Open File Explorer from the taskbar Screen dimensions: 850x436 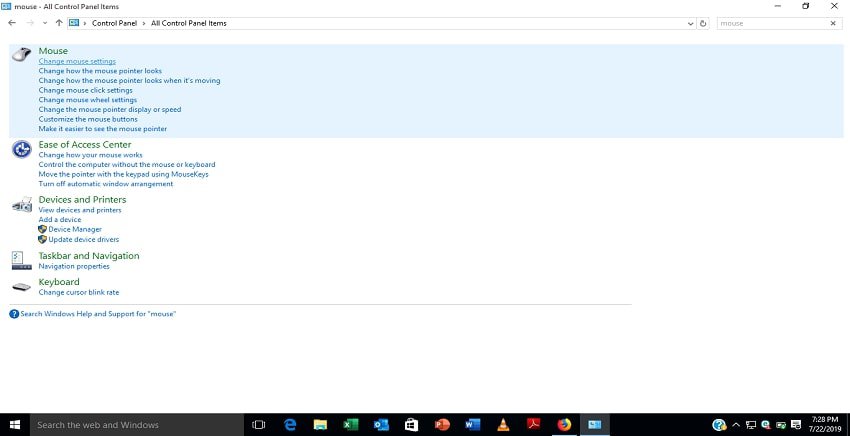click(x=320, y=425)
